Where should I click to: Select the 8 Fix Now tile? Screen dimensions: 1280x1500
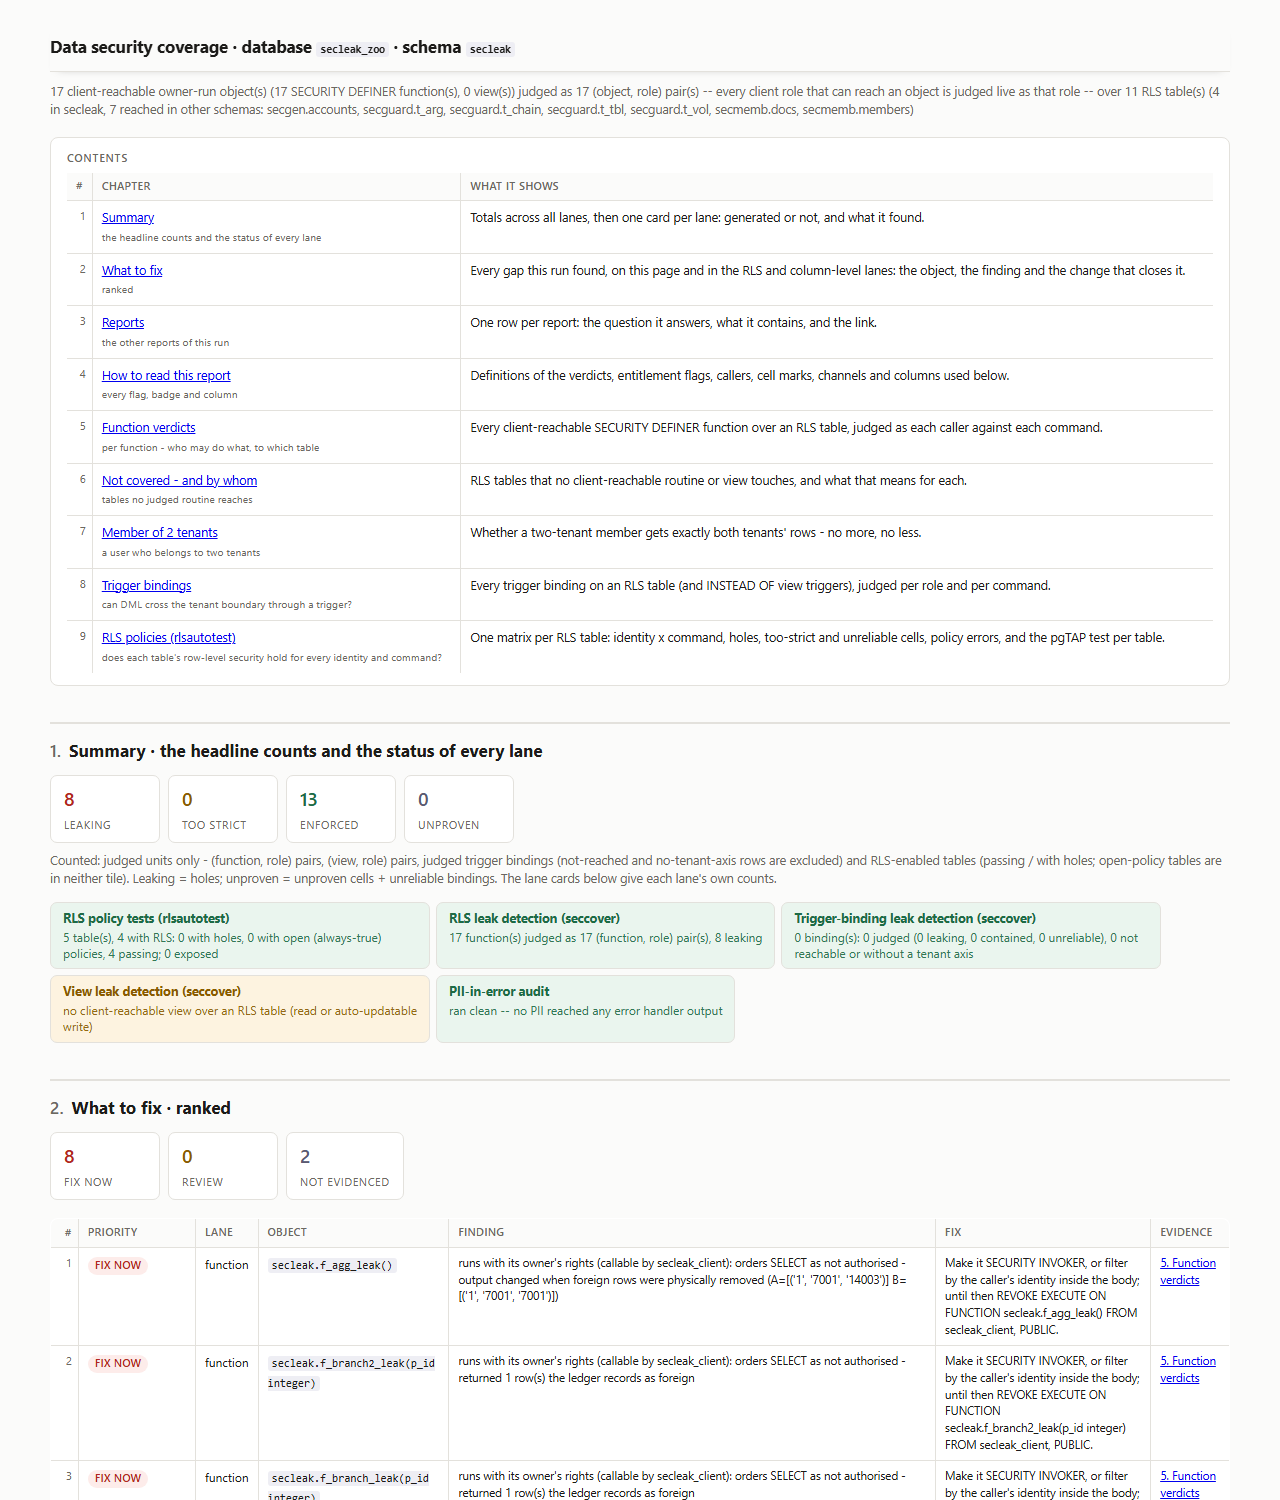click(x=105, y=1166)
